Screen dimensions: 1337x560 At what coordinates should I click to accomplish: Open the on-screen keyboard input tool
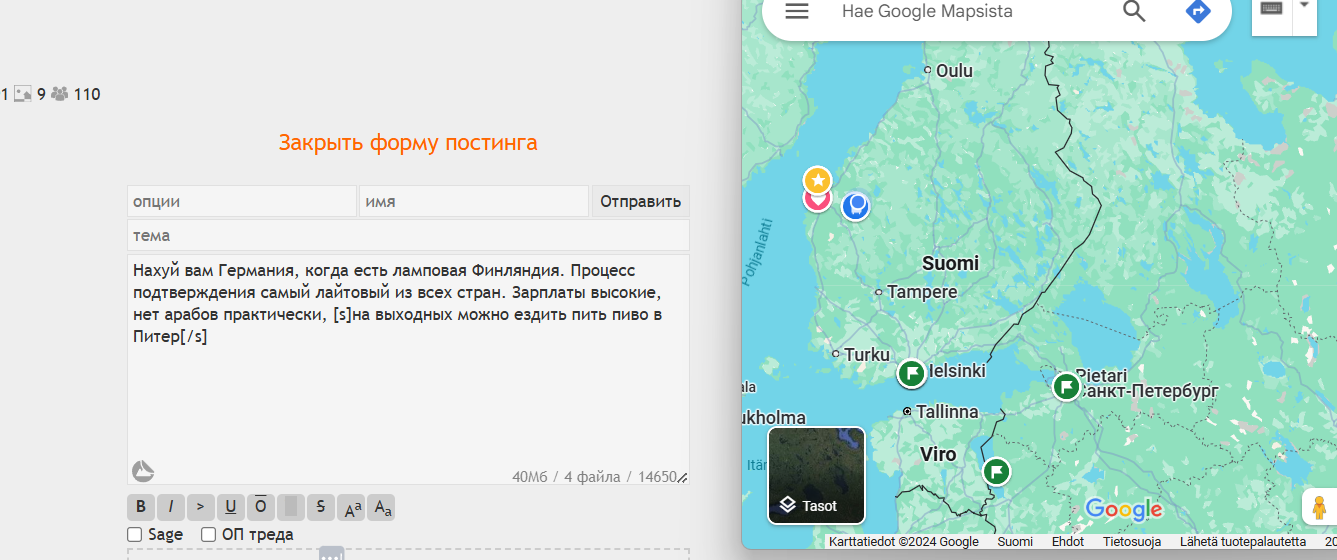point(1272,8)
